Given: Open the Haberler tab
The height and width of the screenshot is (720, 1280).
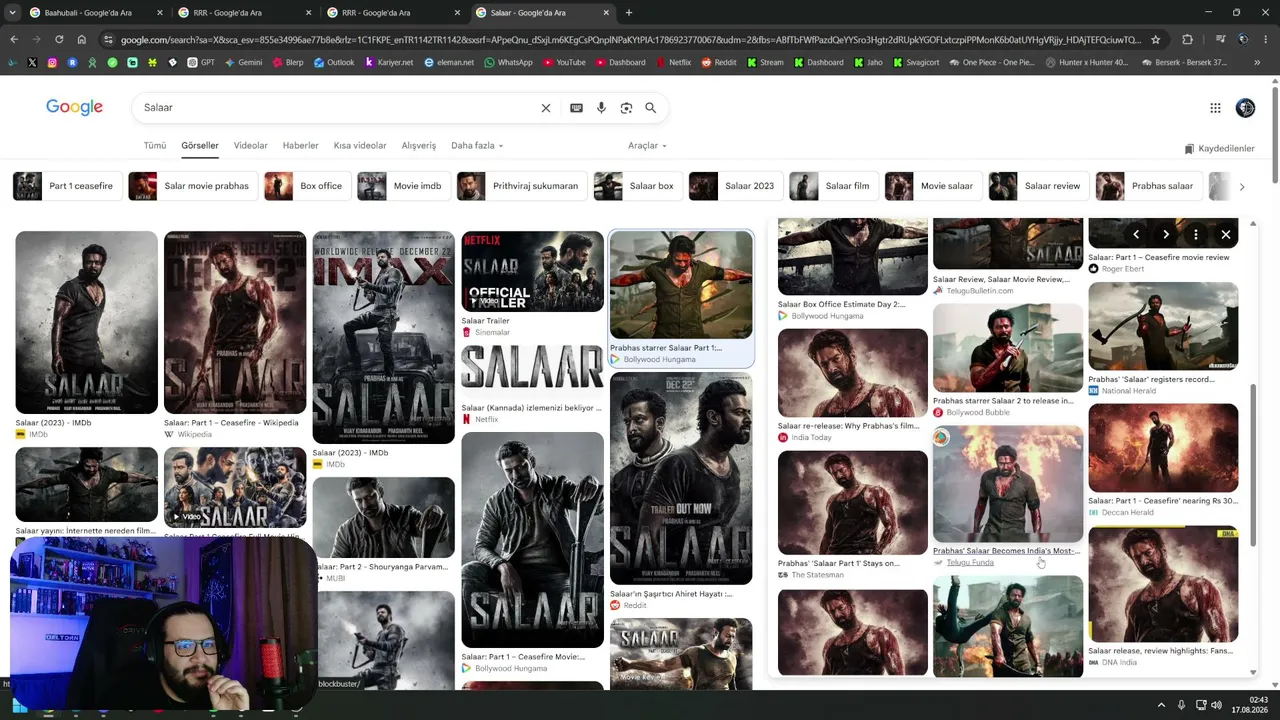Looking at the screenshot, I should coord(301,146).
